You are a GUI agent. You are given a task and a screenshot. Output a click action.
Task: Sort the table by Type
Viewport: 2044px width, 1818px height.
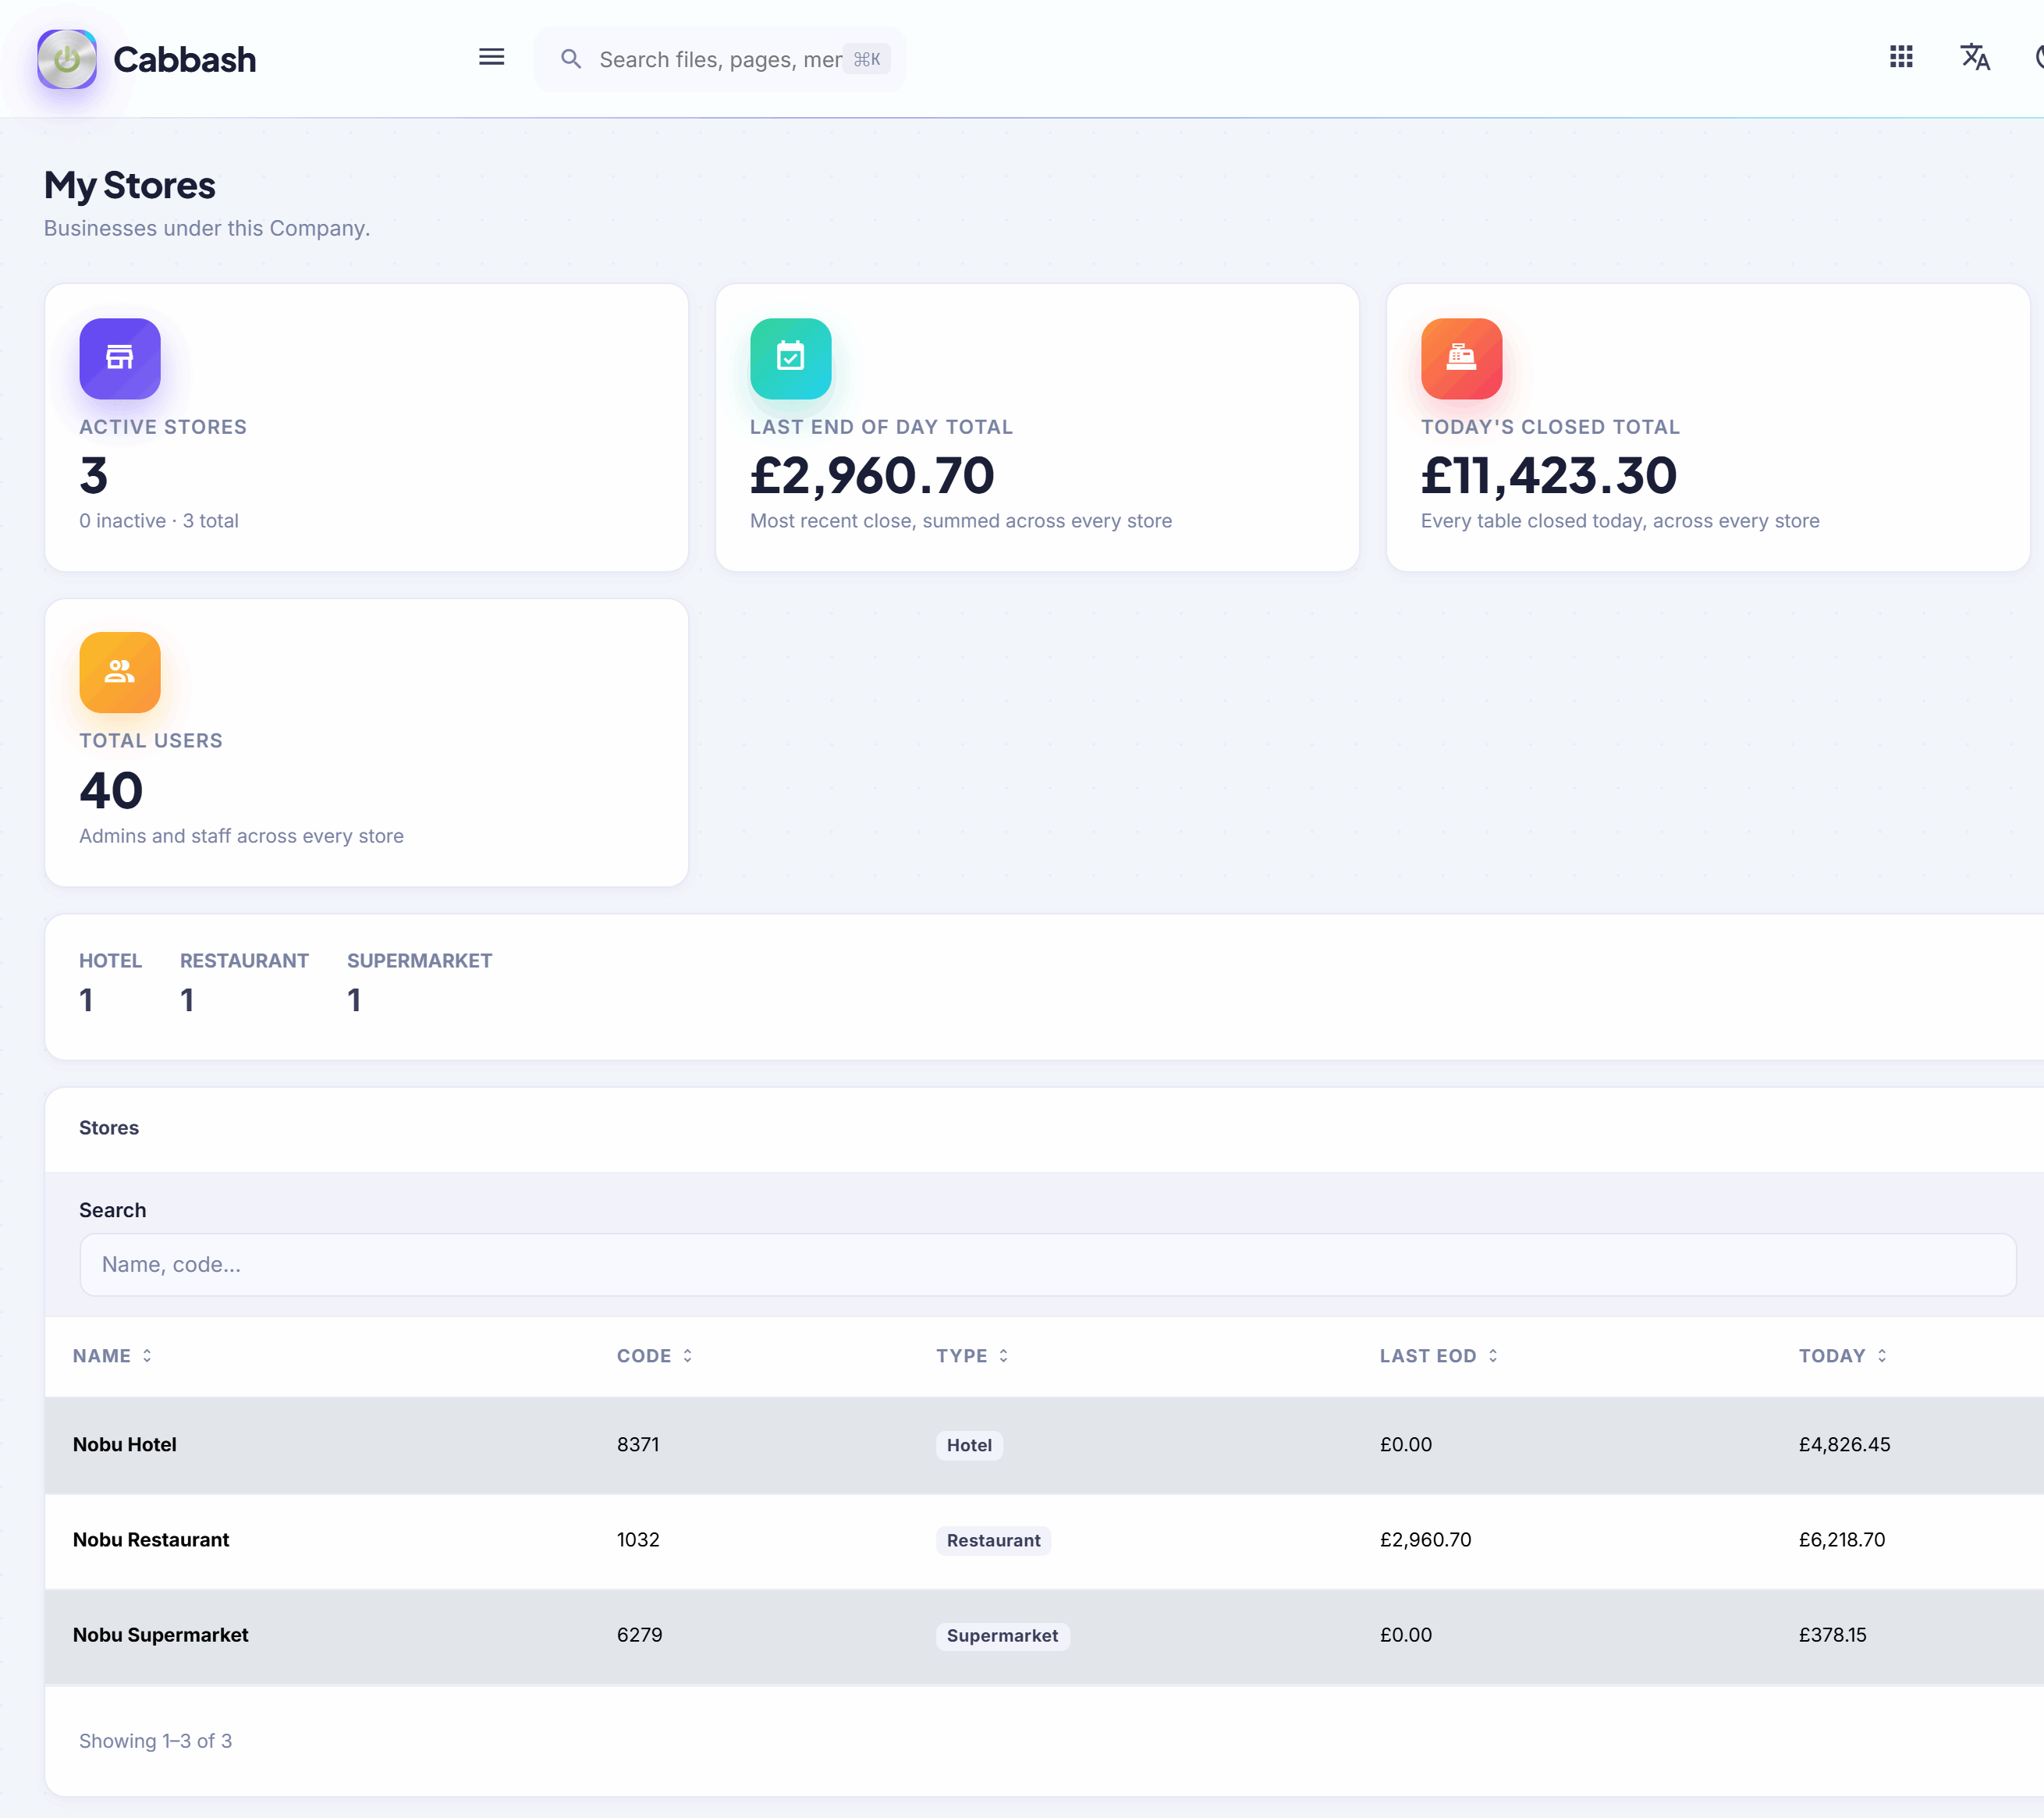click(972, 1356)
